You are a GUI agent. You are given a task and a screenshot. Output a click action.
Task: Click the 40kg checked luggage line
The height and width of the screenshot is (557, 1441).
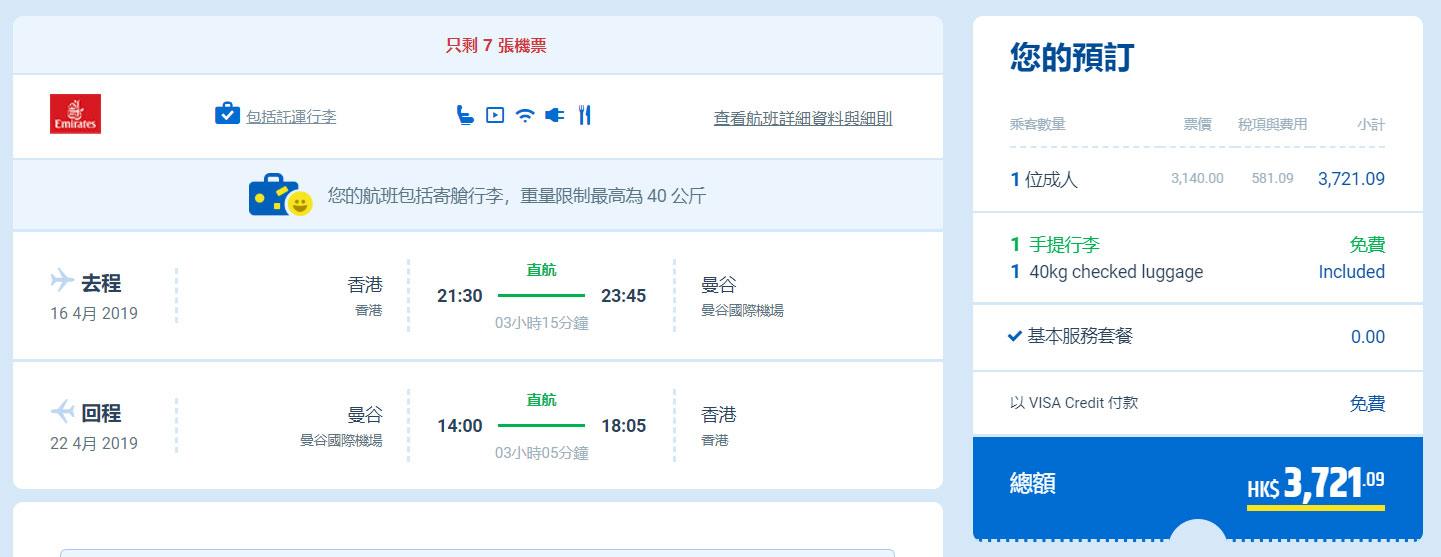point(1116,272)
